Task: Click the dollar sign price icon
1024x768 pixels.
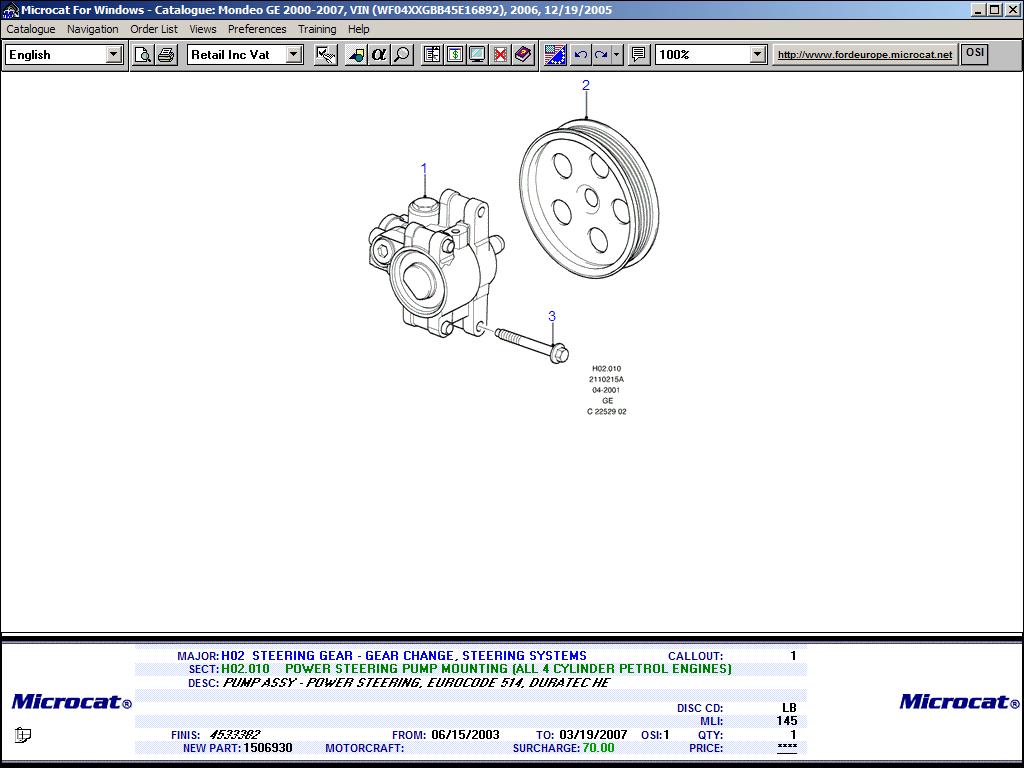Action: (455, 55)
